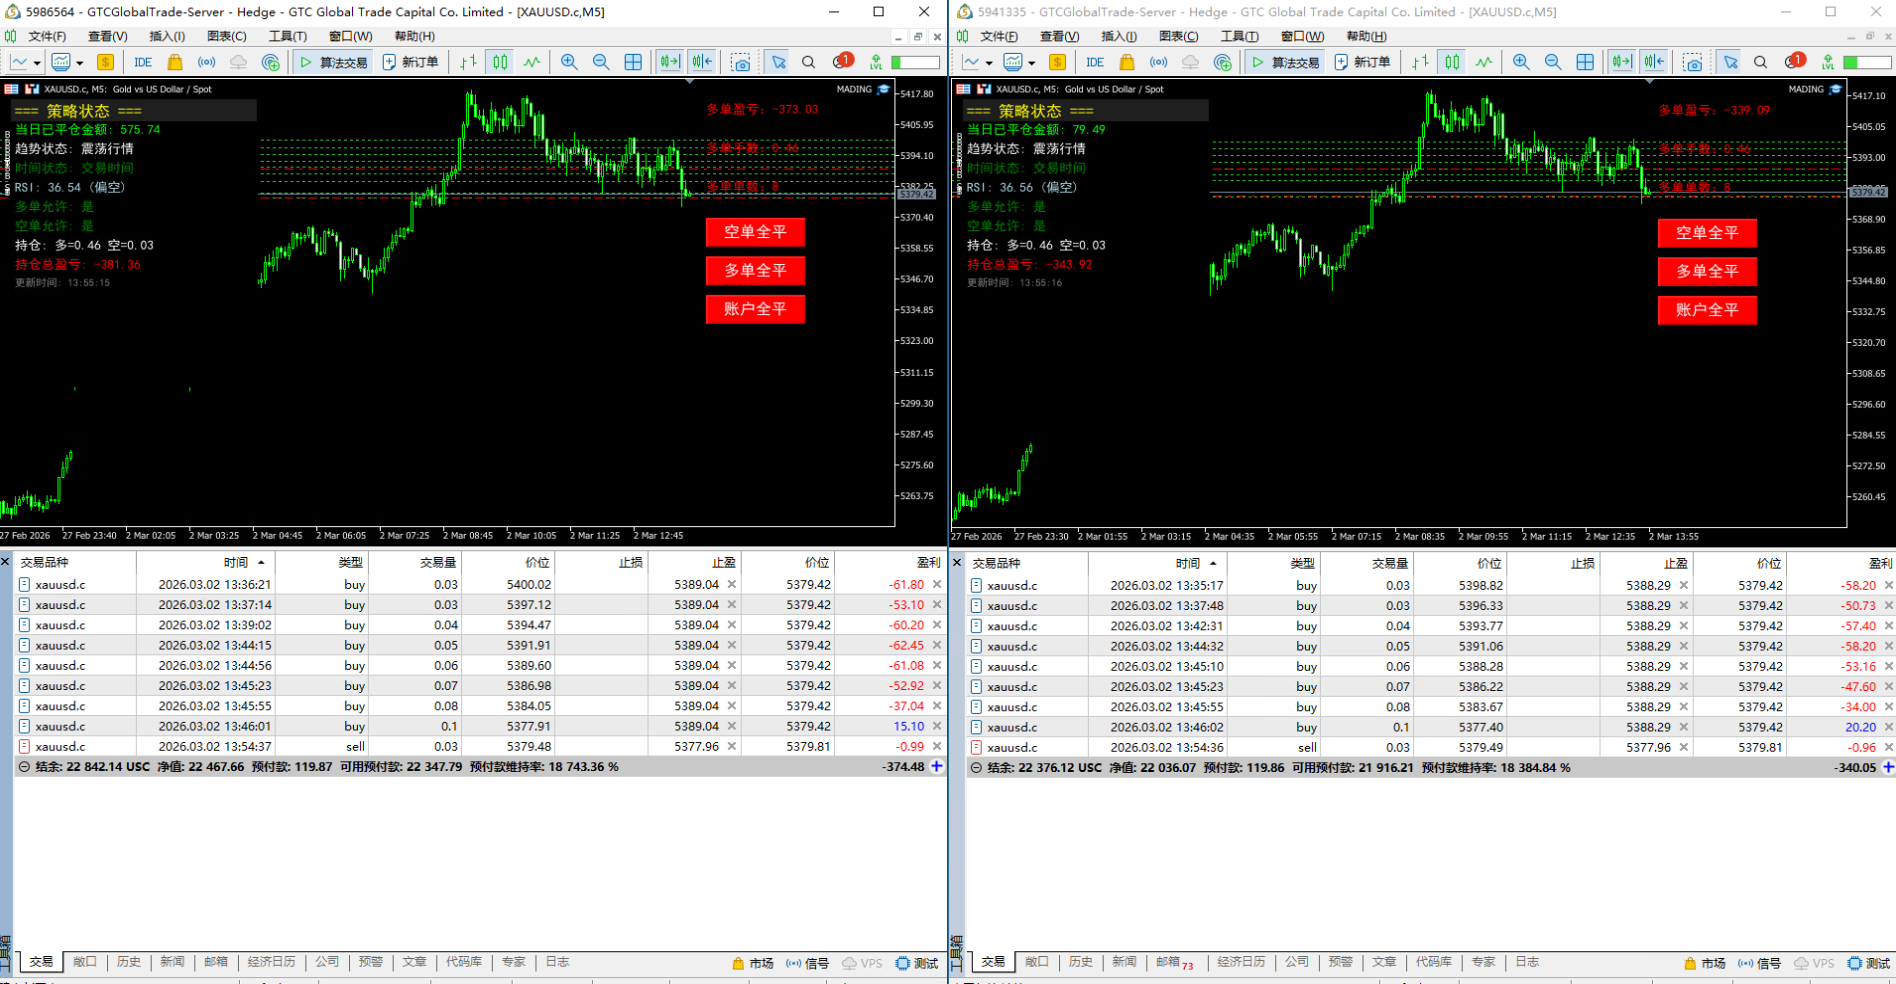
Task: Click 空单全平 button on right chart
Action: point(1707,233)
